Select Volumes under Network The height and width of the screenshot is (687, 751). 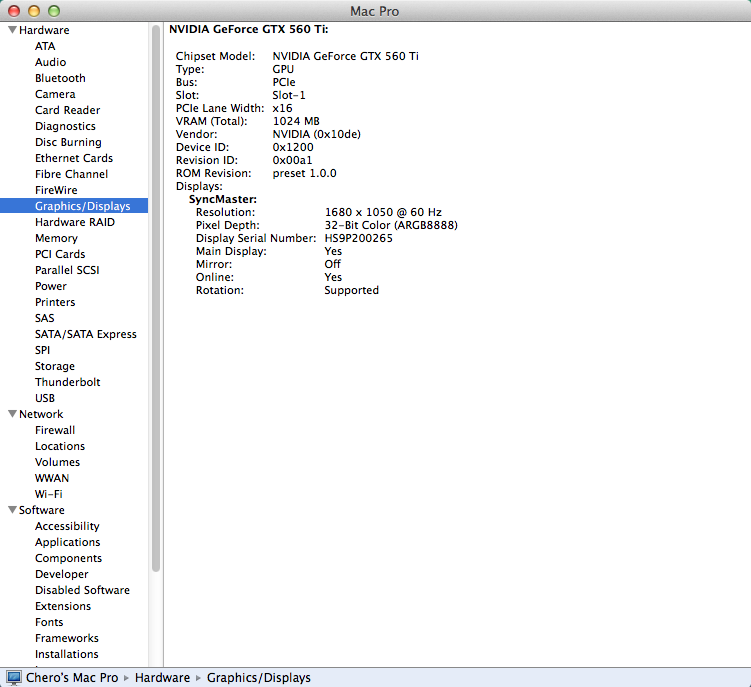point(57,462)
